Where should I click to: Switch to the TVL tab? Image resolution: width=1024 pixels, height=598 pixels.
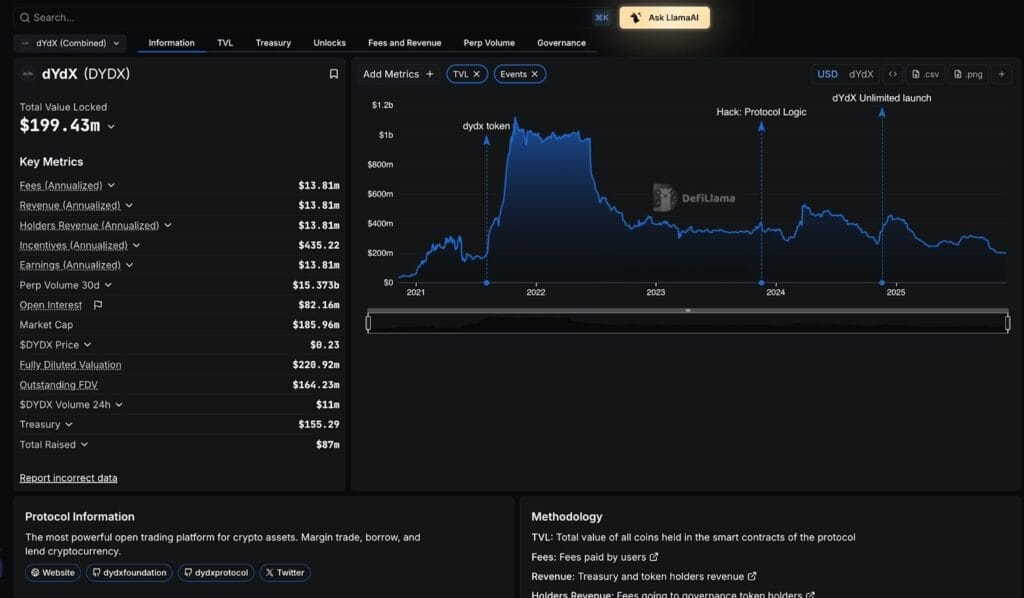[x=225, y=43]
